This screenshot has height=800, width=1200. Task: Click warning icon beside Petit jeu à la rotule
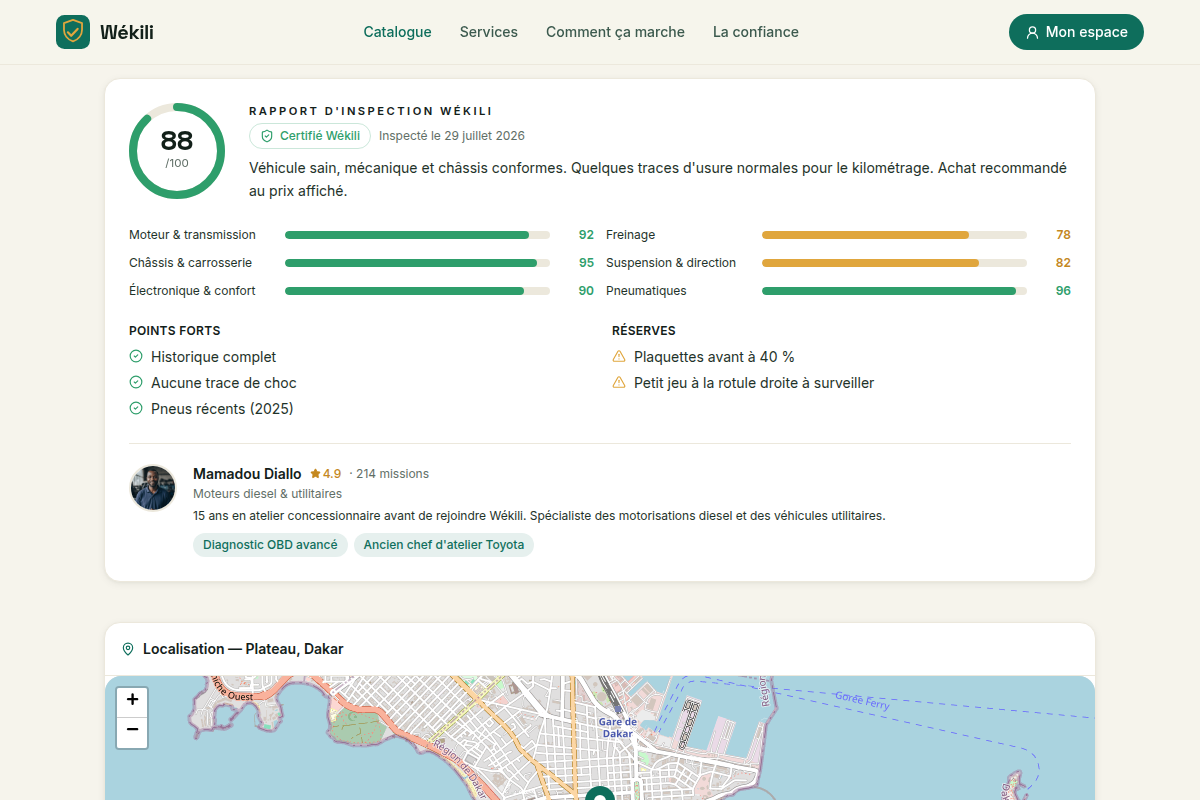(619, 382)
